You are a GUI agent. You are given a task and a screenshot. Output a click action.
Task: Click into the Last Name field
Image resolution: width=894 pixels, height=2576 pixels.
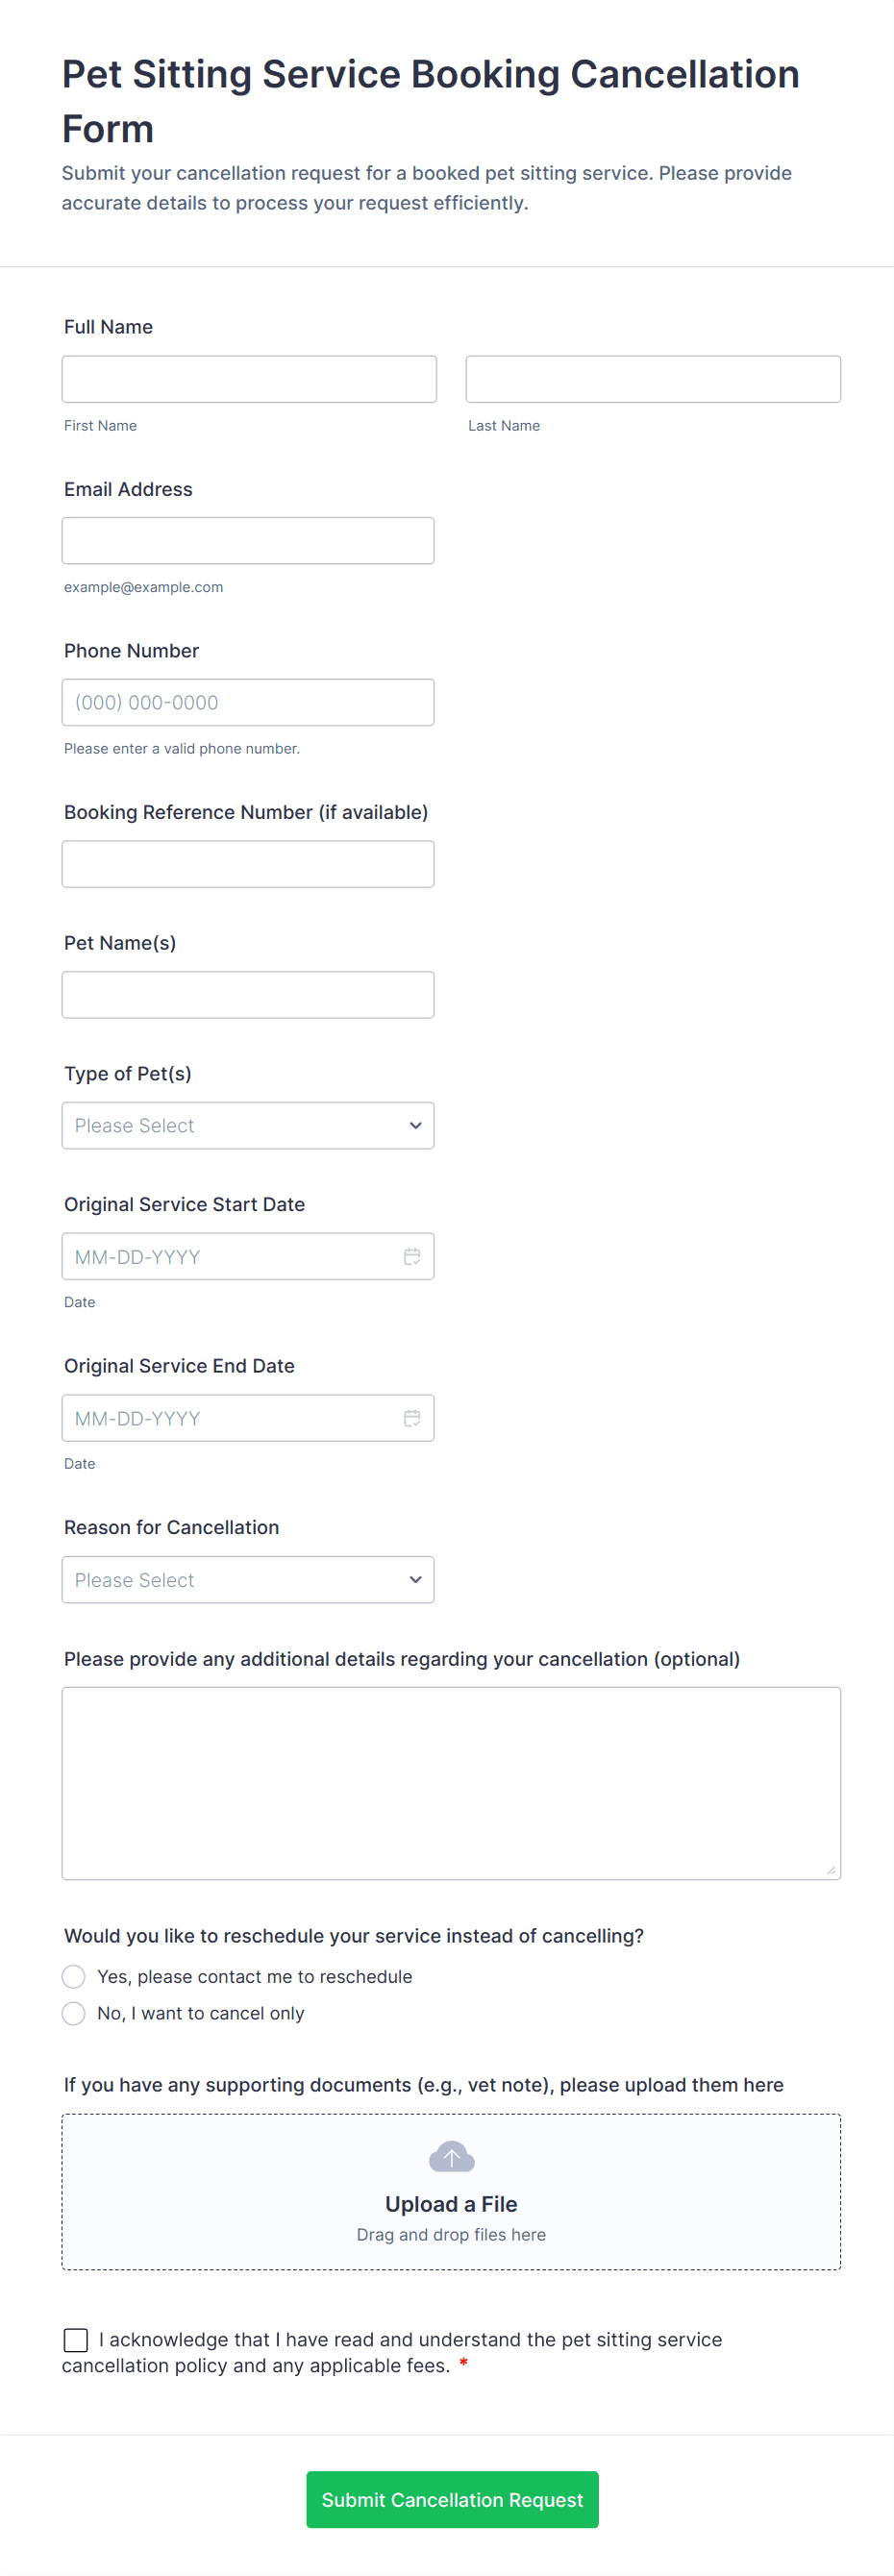pyautogui.click(x=653, y=379)
